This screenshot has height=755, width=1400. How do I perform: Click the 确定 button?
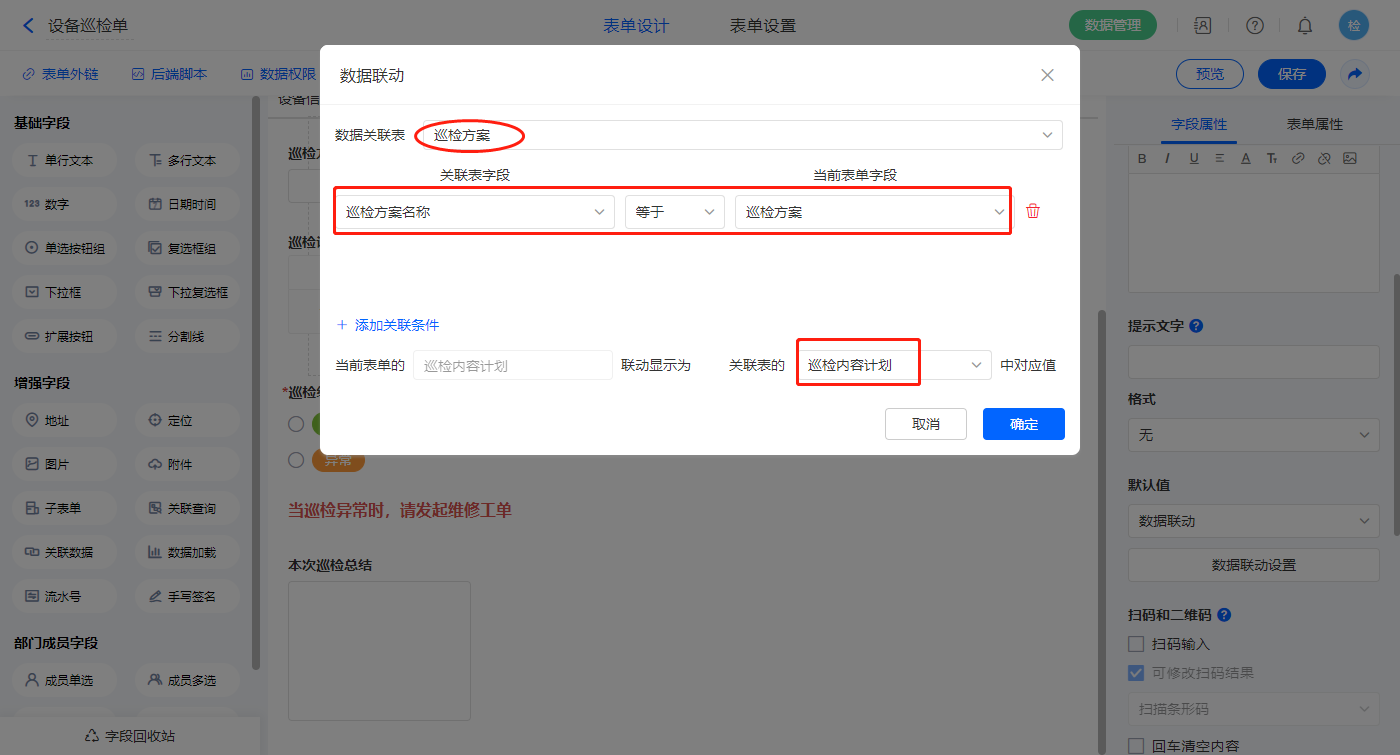pos(1023,424)
